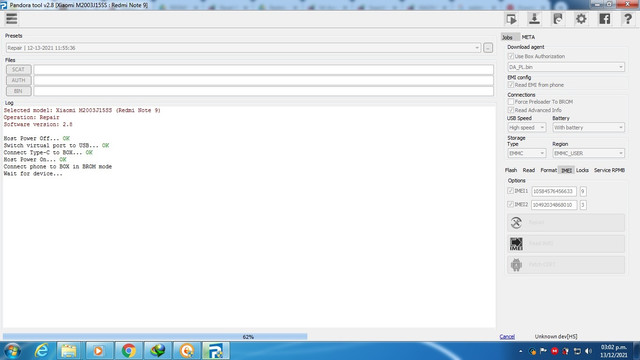Click the IMEI1 check digit field
This screenshot has height=360, width=640.
[x=583, y=191]
